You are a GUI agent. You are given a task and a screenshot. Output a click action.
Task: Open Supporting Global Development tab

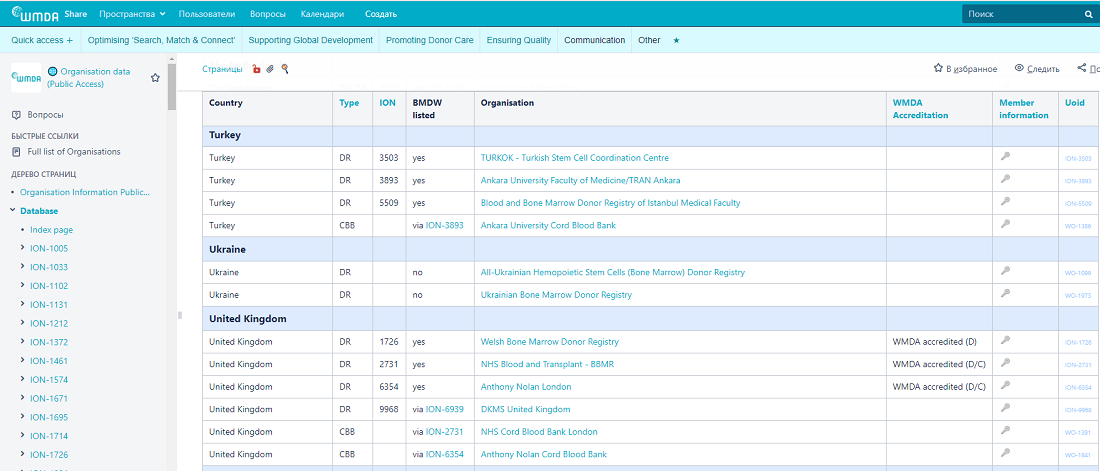point(311,40)
